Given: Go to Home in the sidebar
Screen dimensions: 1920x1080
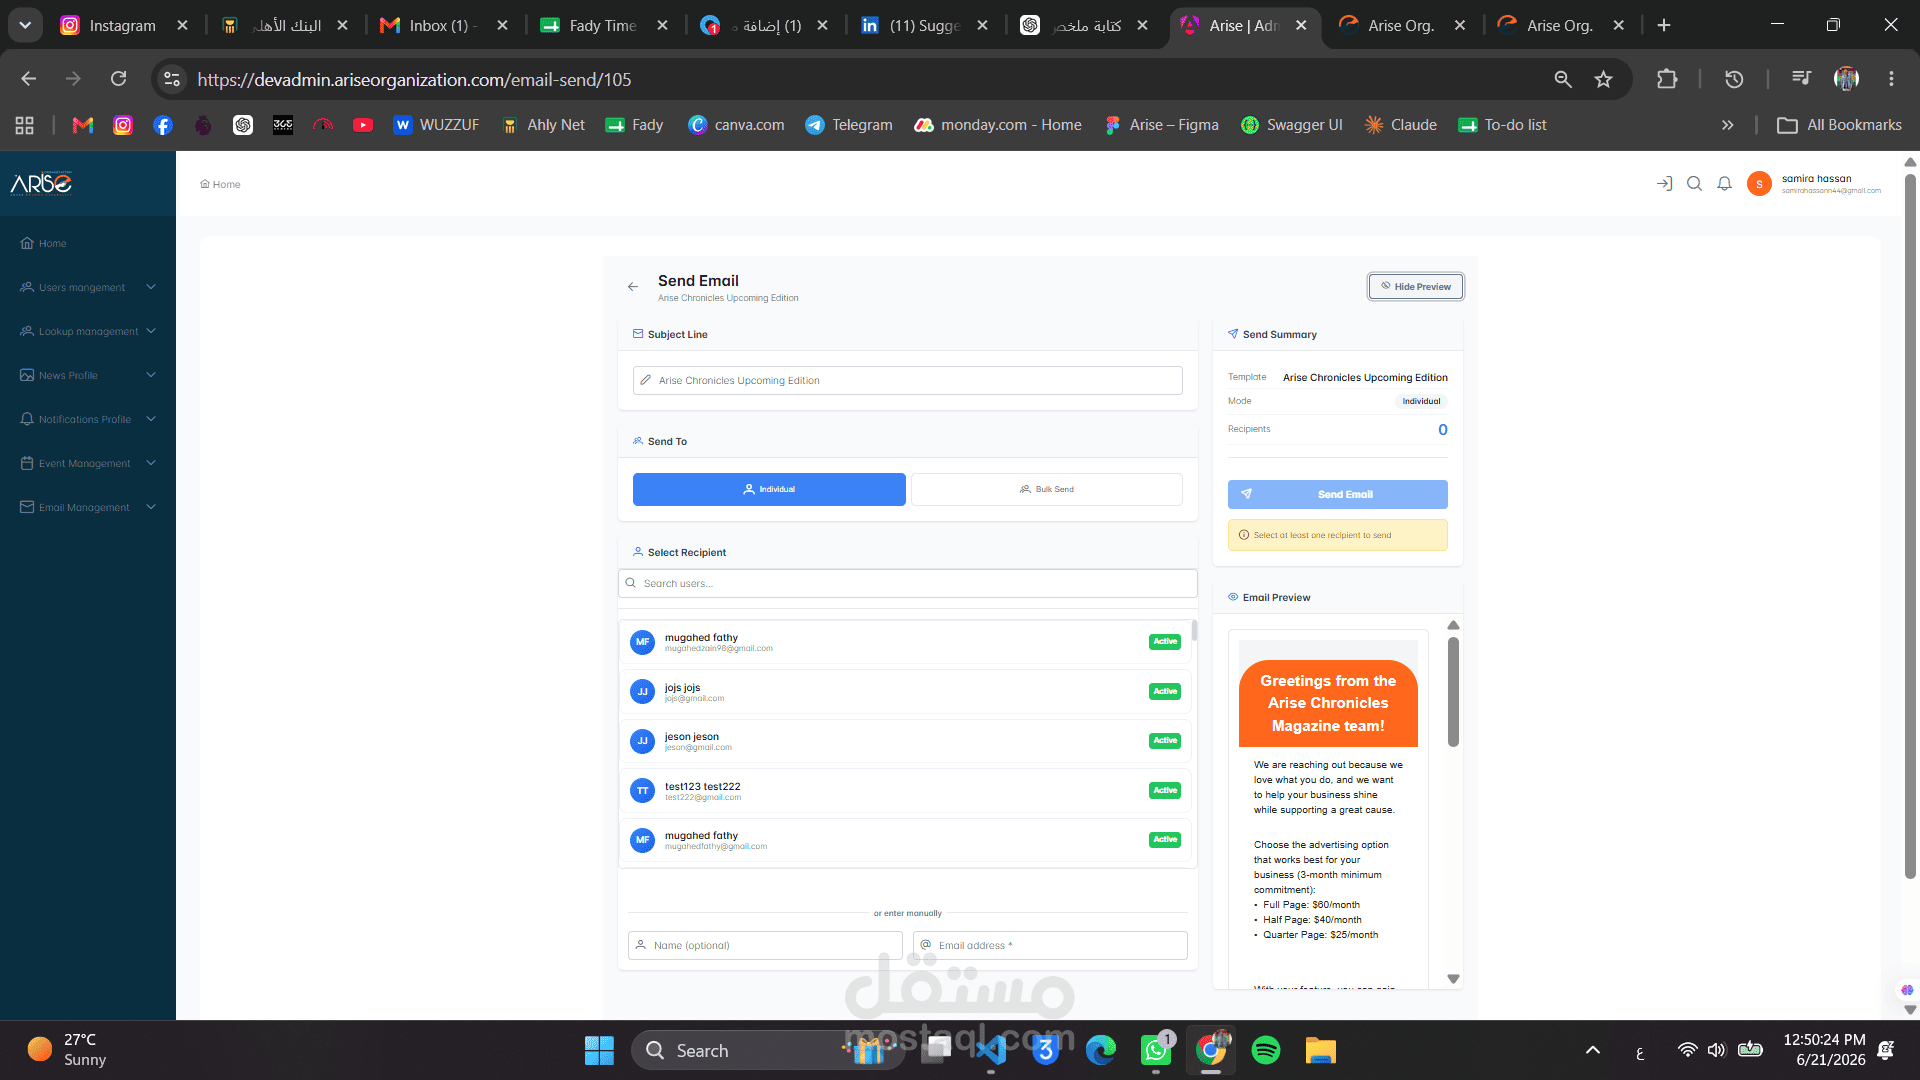Looking at the screenshot, I should click(x=44, y=243).
